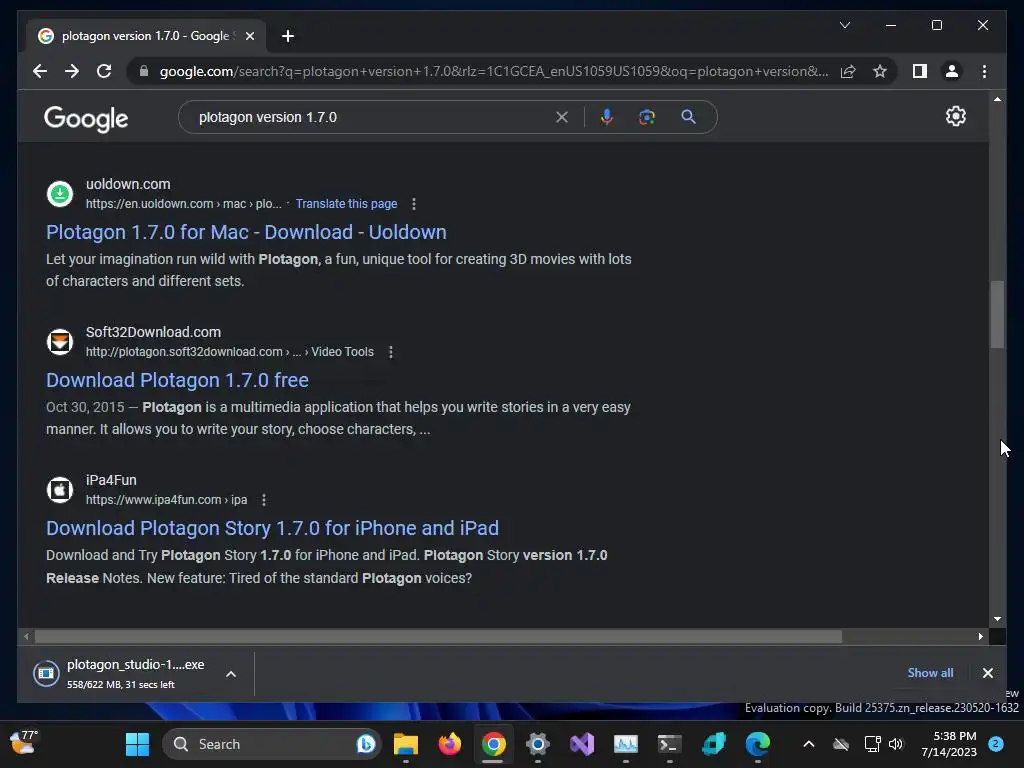Click the Soft32Download site favicon
The width and height of the screenshot is (1024, 768).
59,342
